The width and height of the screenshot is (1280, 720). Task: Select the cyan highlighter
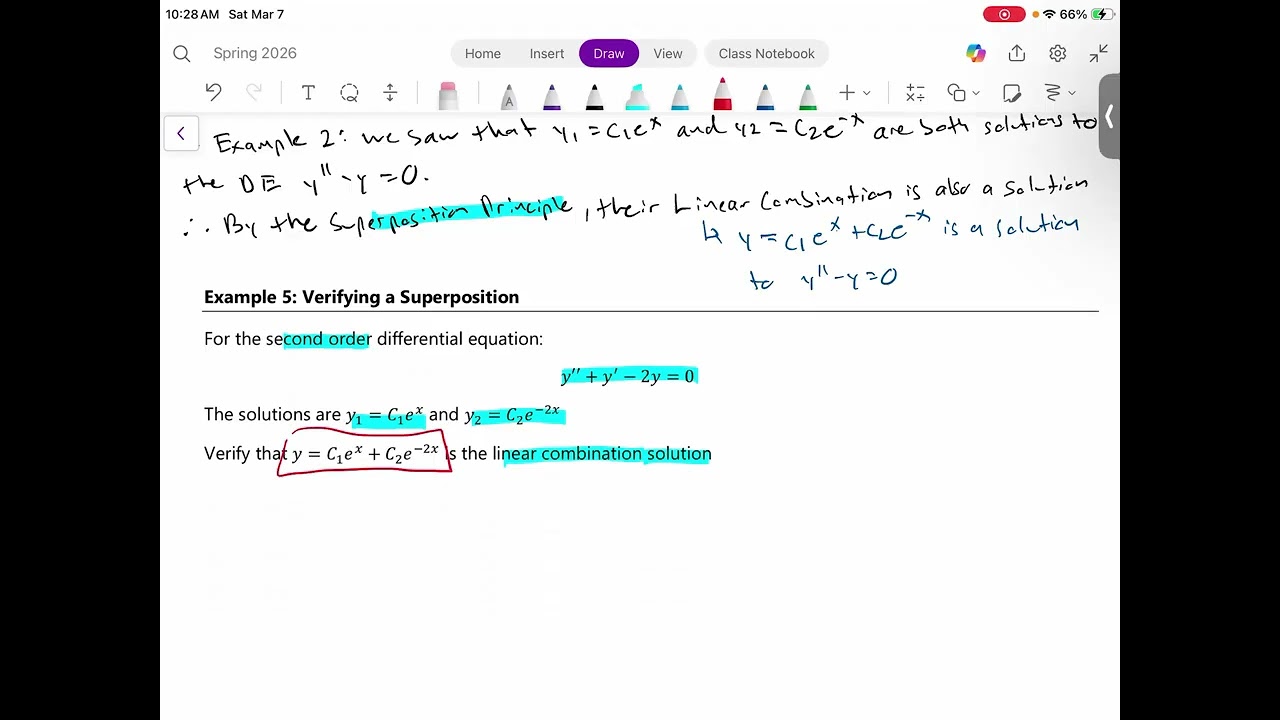point(637,96)
